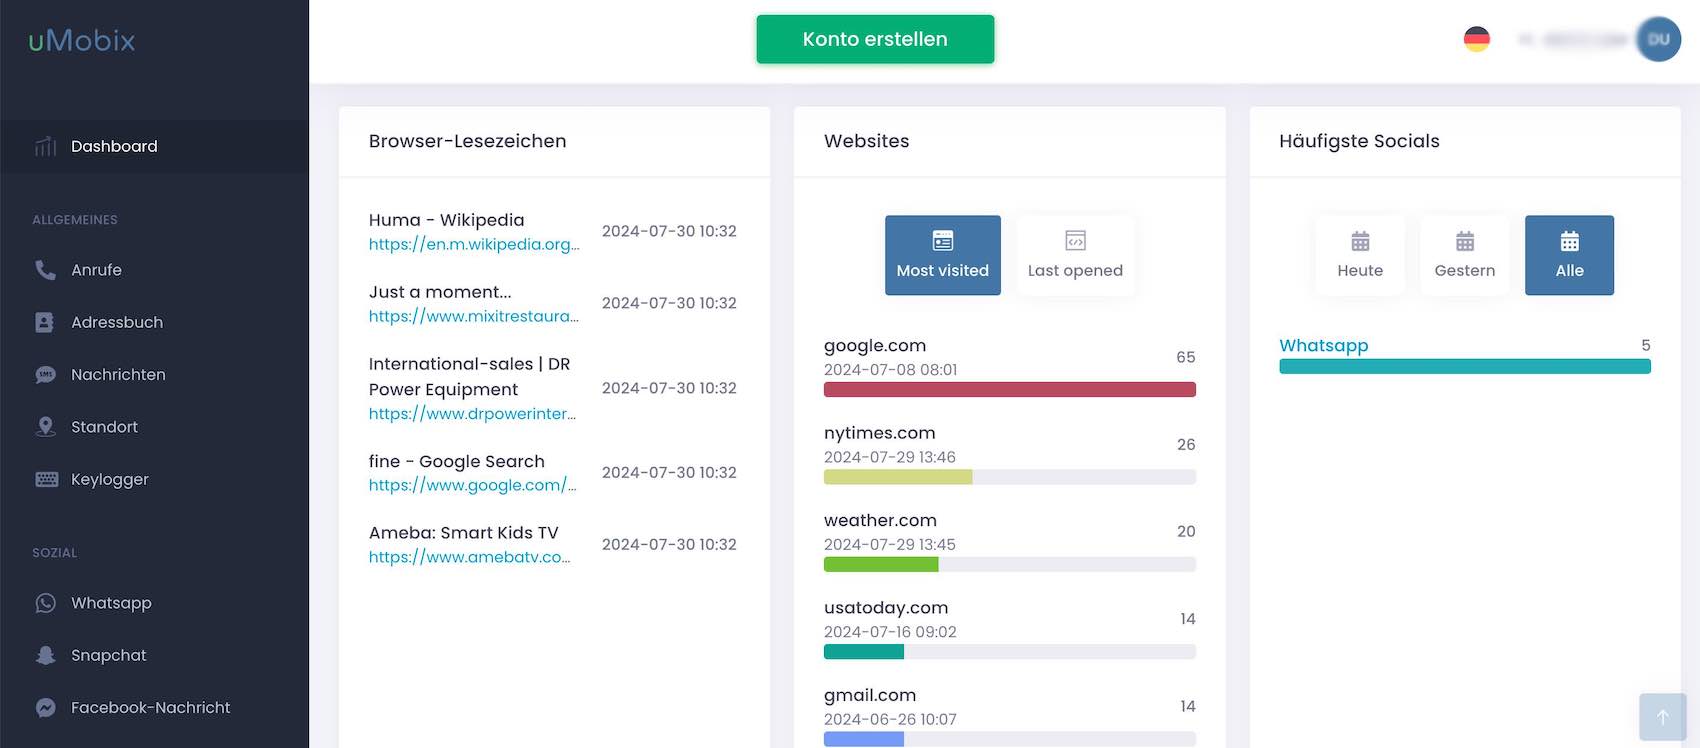The height and width of the screenshot is (748, 1700).
Task: Select the Alle socials filter
Action: (x=1569, y=255)
